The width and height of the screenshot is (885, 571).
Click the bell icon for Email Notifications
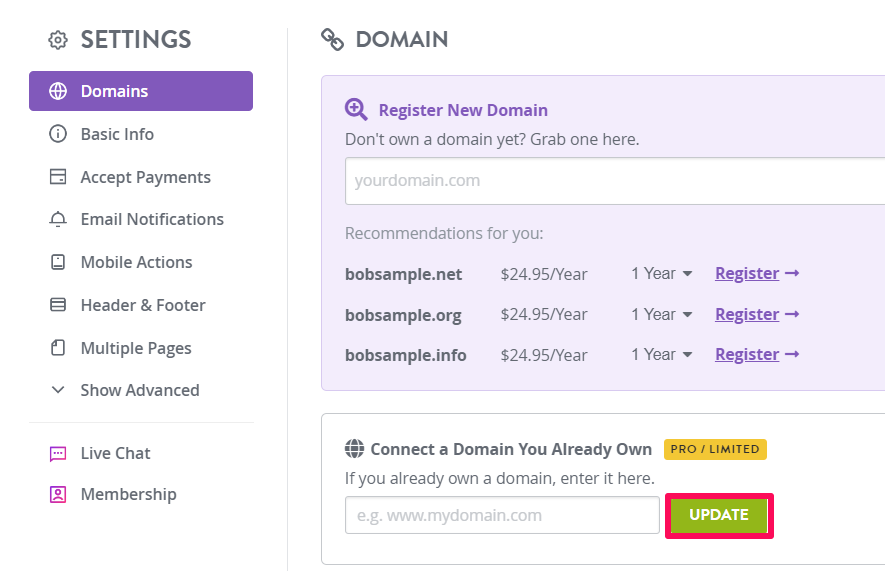(x=58, y=219)
